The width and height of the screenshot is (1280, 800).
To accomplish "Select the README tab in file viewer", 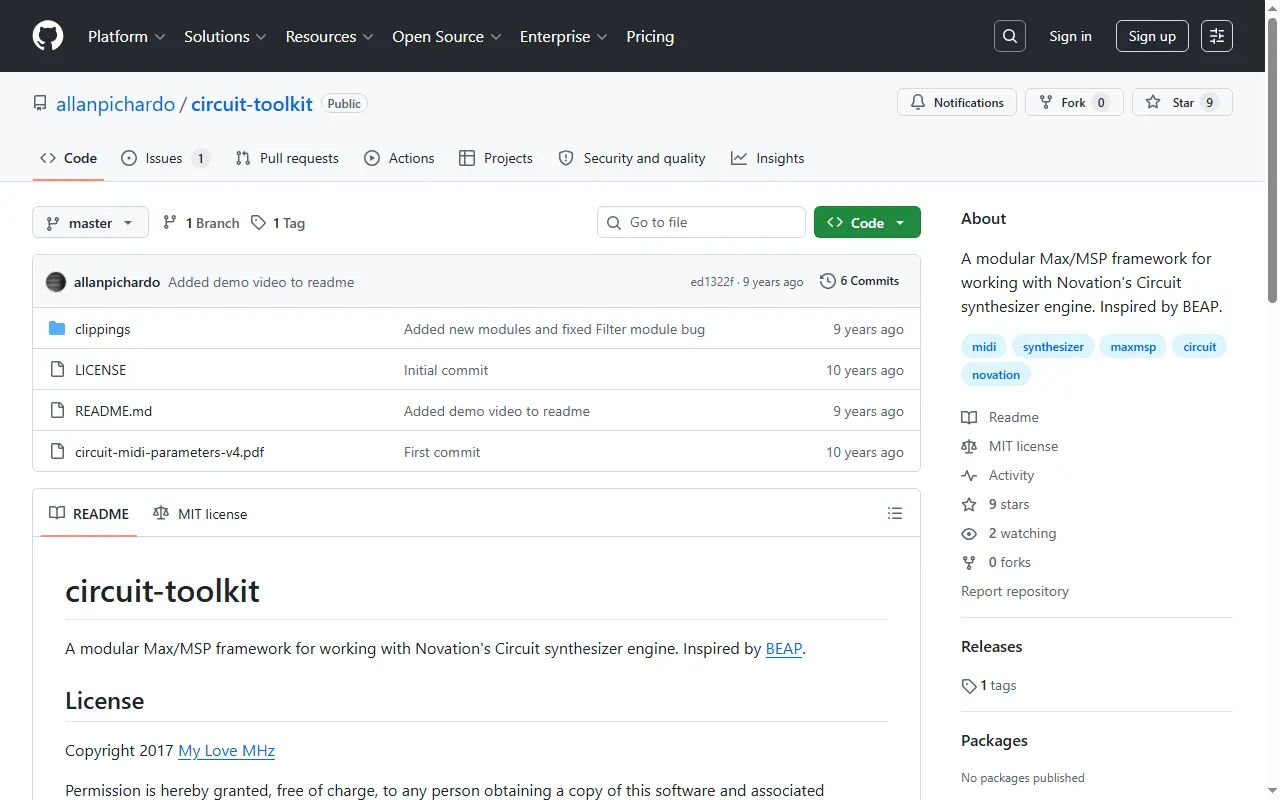I will click(89, 514).
